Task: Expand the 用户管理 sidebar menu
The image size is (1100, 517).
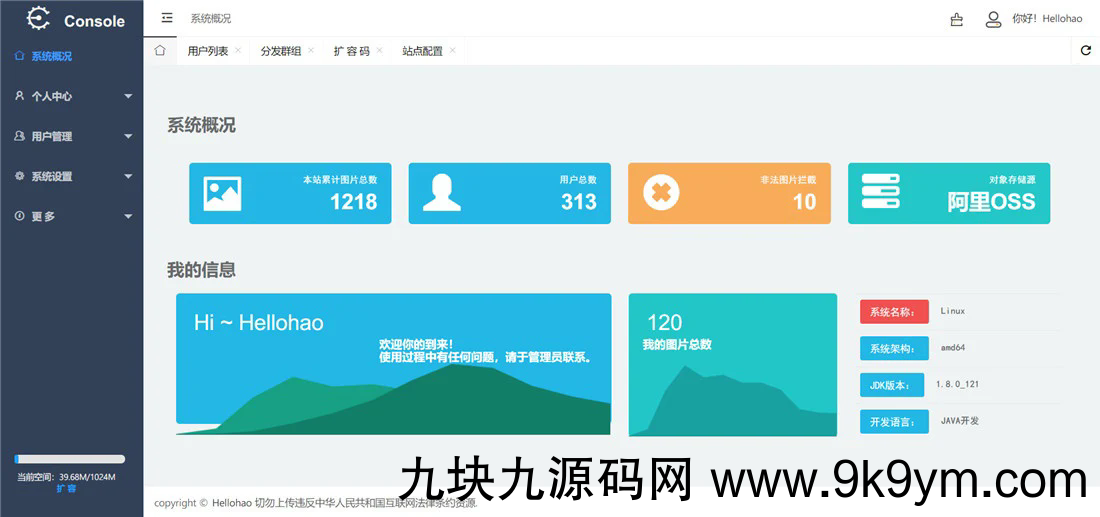Action: (71, 136)
